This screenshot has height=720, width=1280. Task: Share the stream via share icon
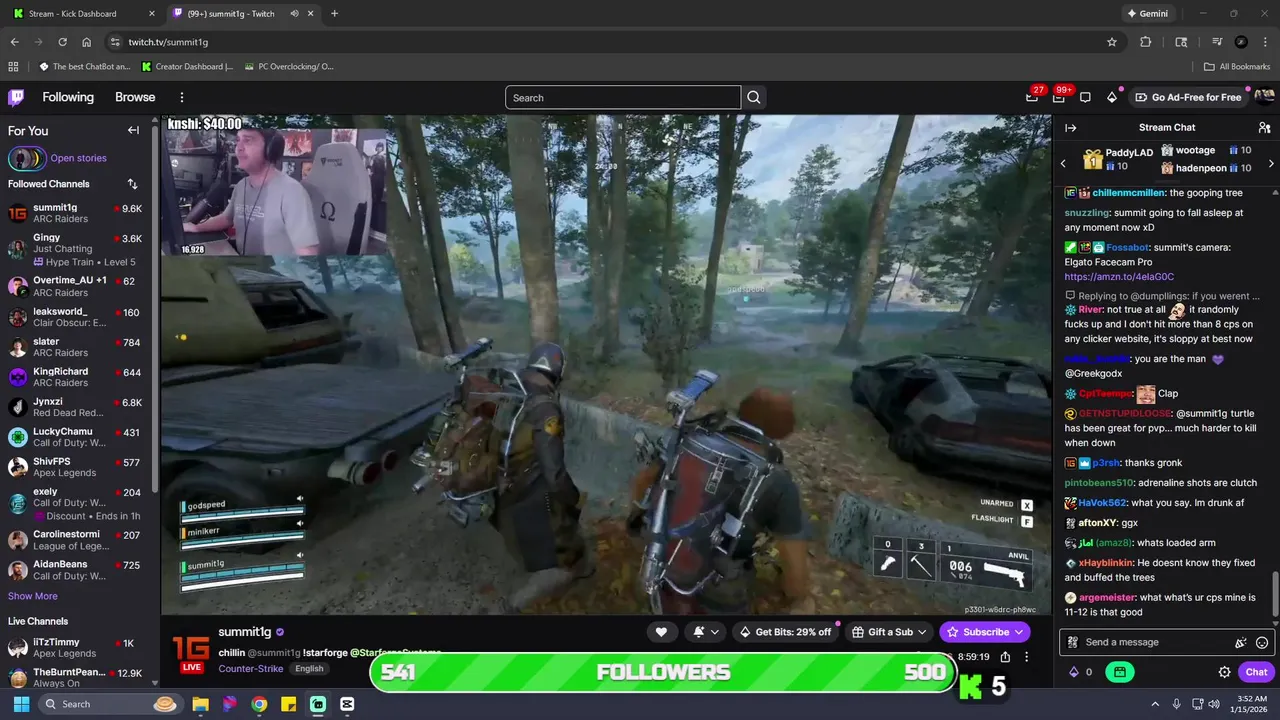tap(1005, 657)
